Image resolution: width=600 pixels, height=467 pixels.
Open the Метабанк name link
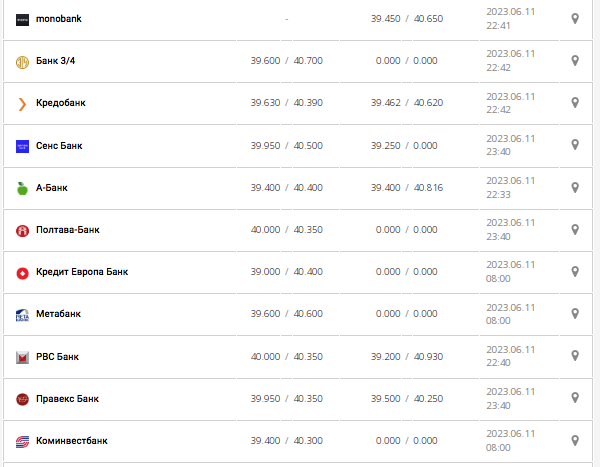(59, 314)
